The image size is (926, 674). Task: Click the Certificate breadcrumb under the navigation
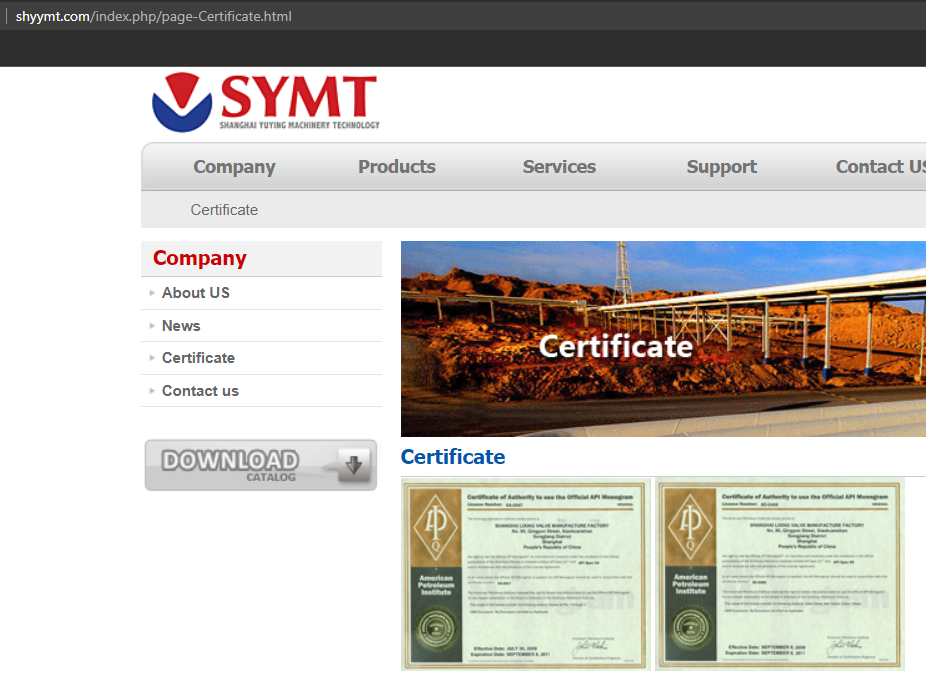click(224, 210)
